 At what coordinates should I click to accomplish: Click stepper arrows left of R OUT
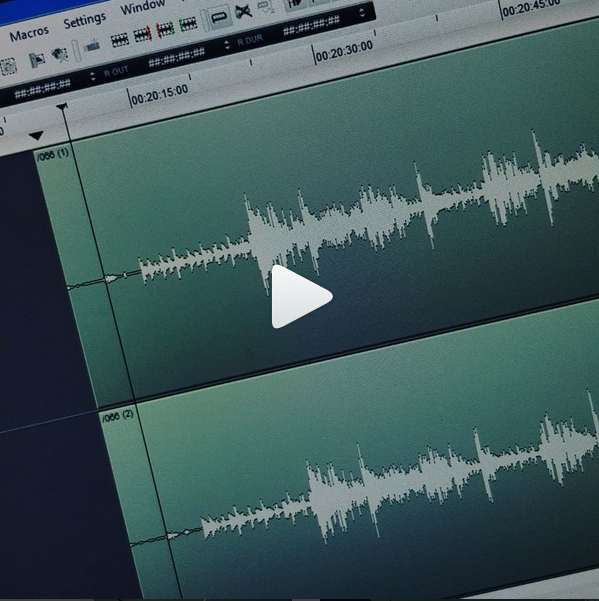pos(92,76)
